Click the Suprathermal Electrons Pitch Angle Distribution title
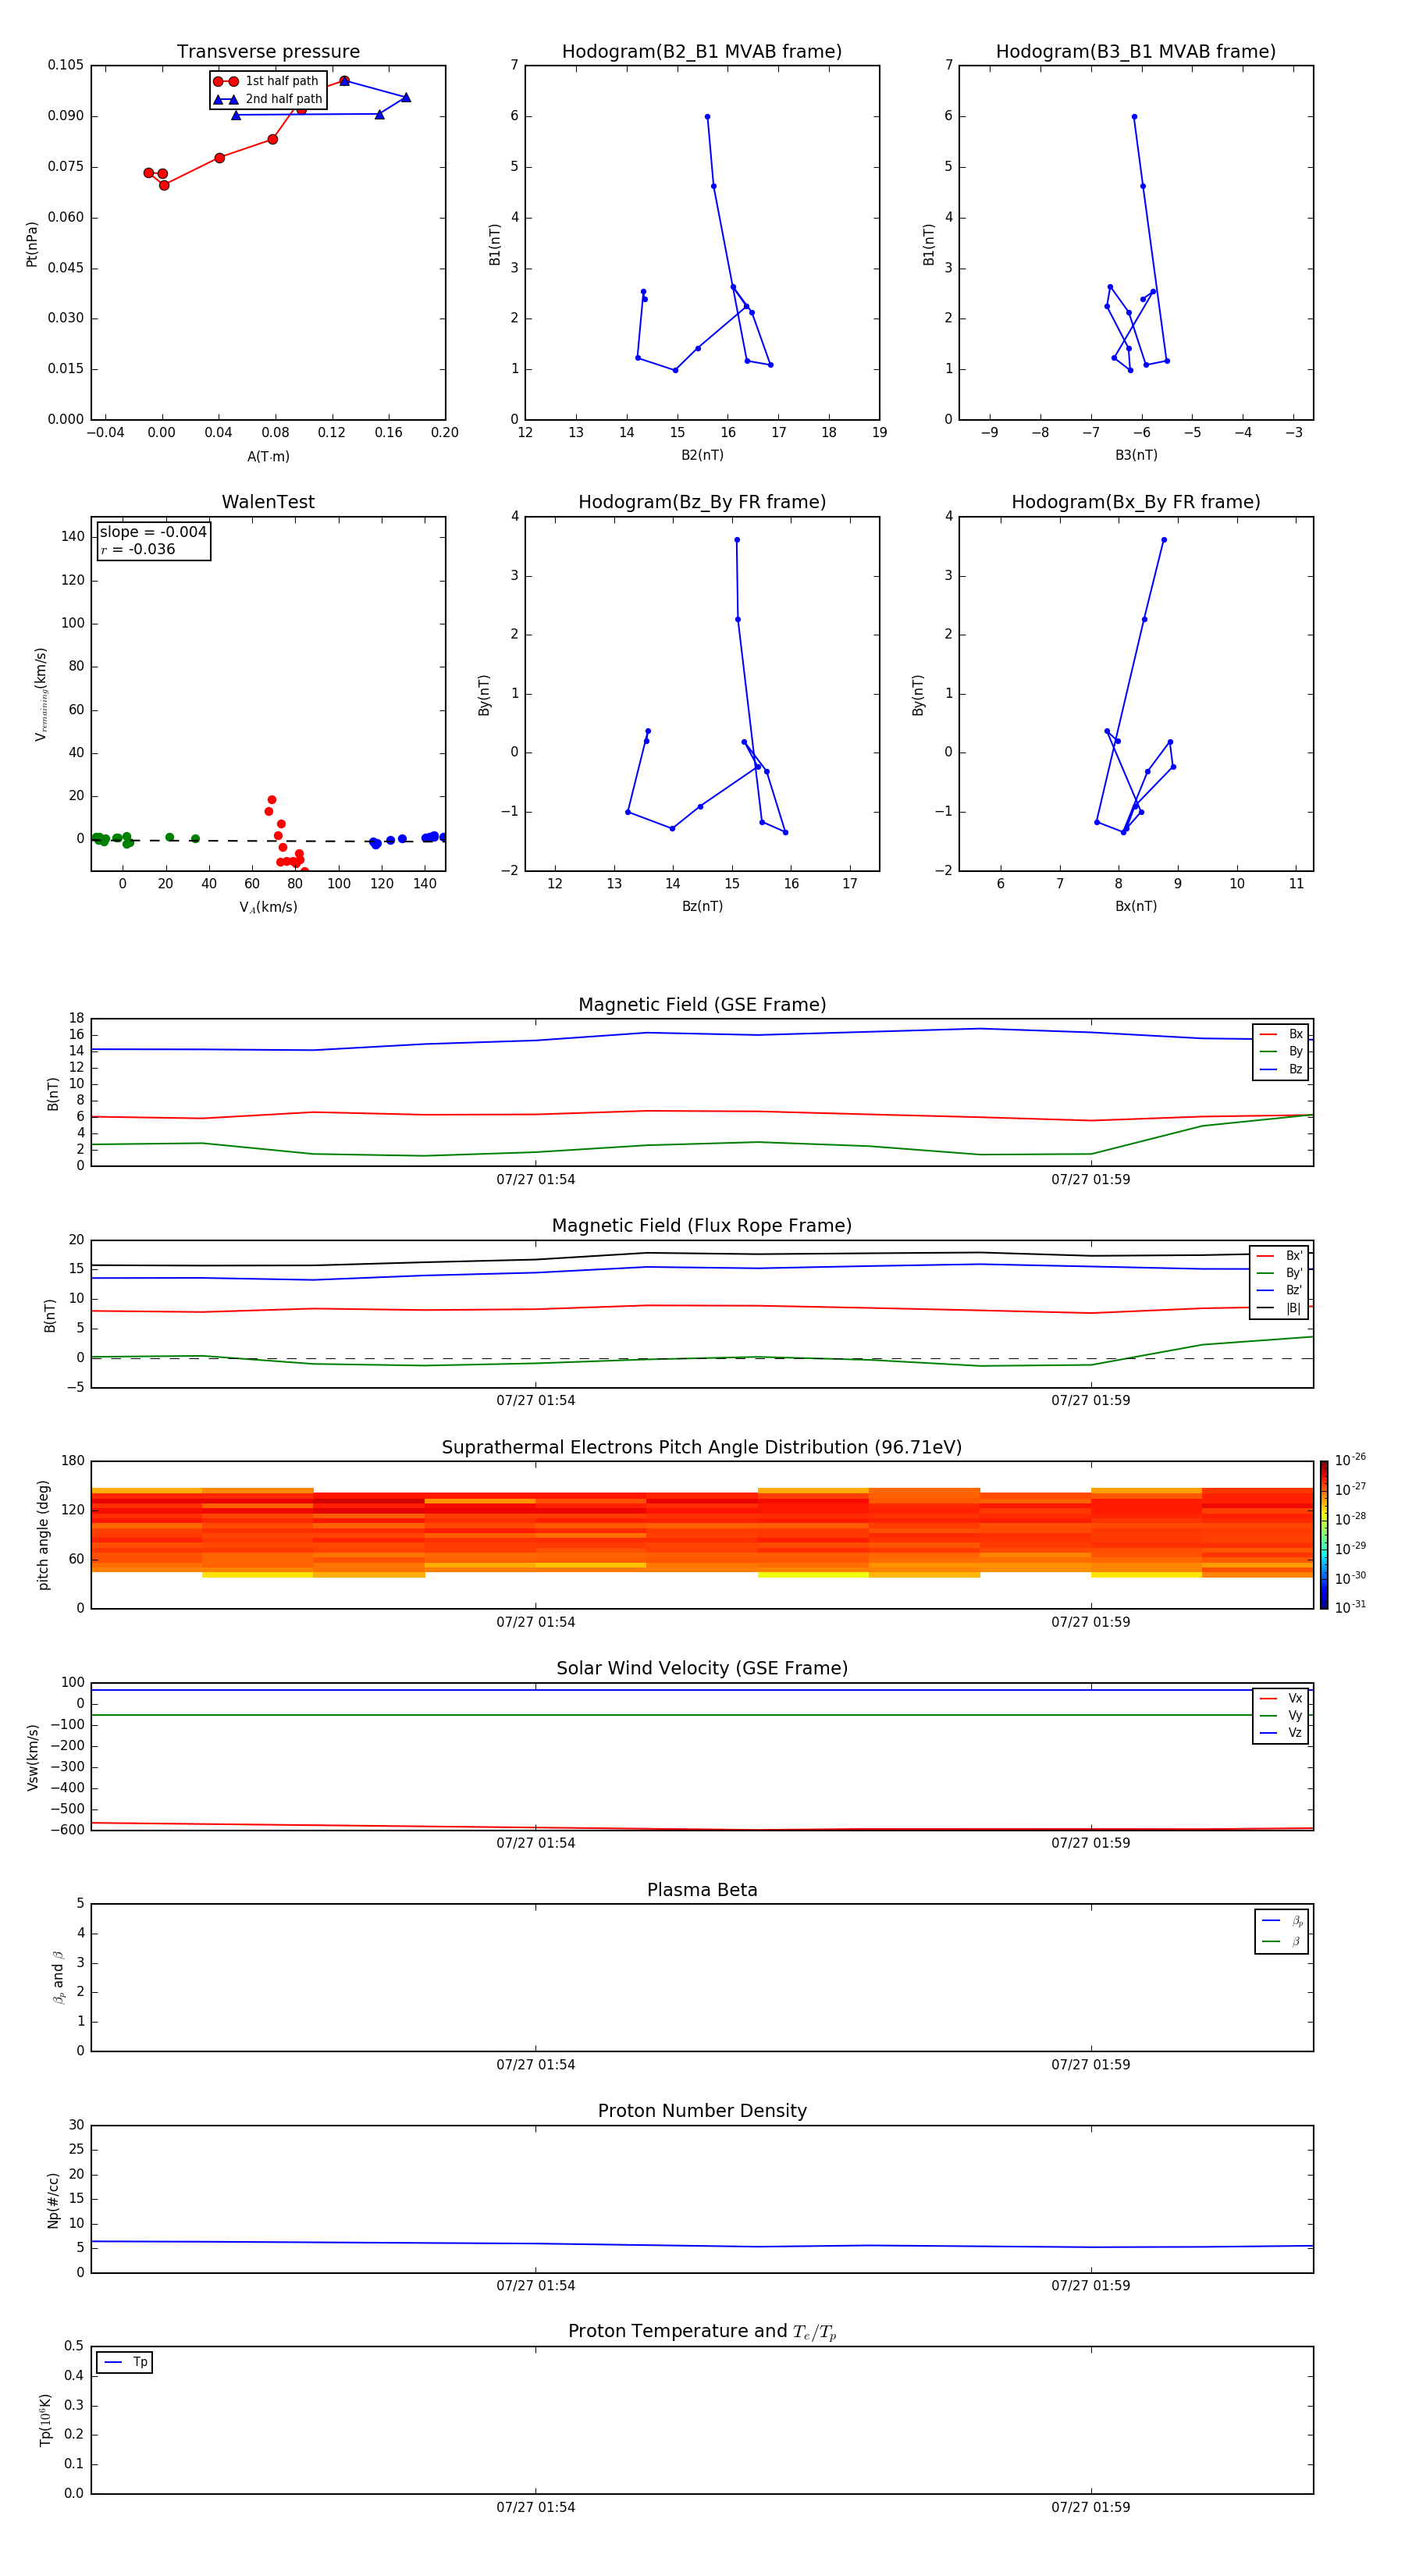 click(x=702, y=1448)
